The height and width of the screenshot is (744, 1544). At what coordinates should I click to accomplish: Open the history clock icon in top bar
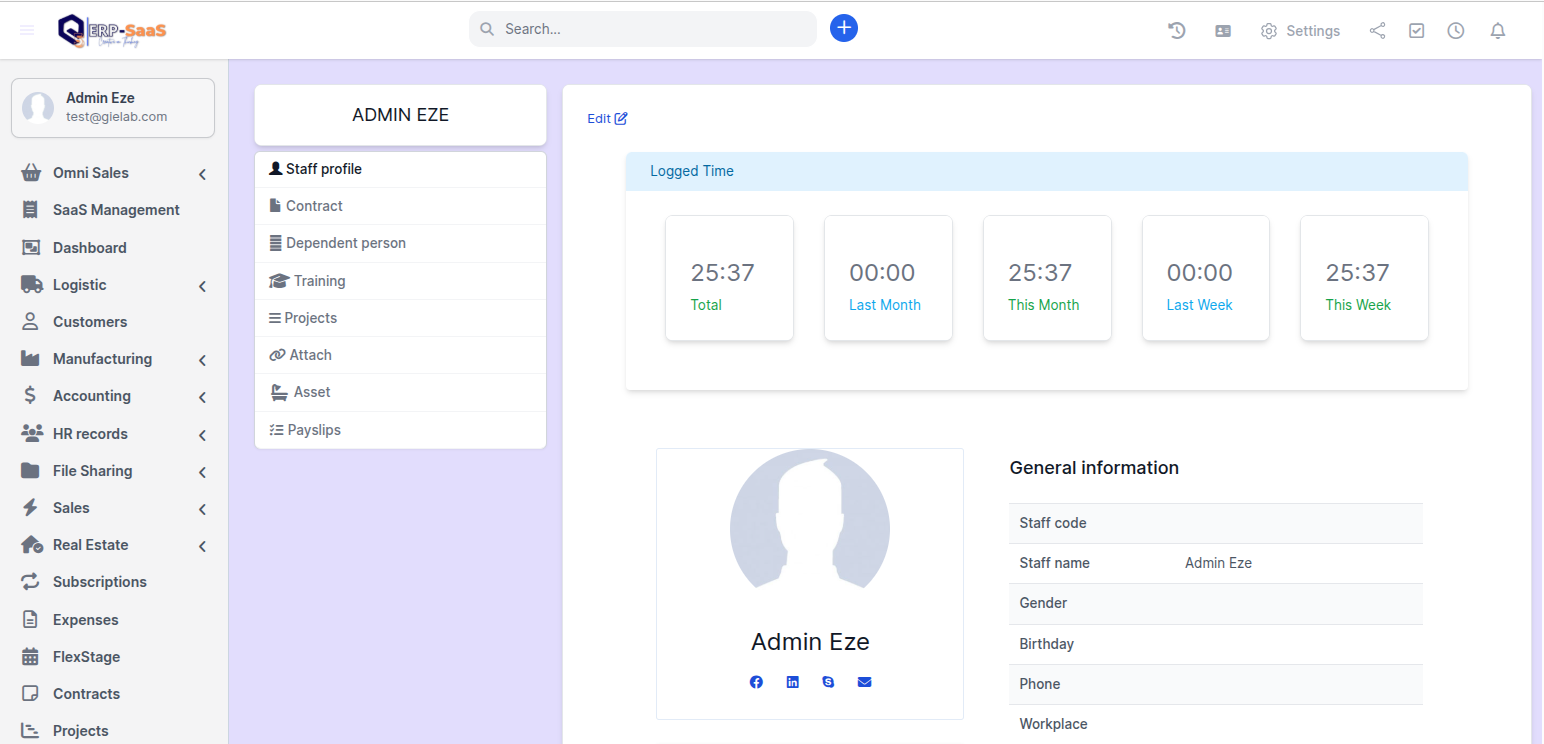coord(1177,31)
